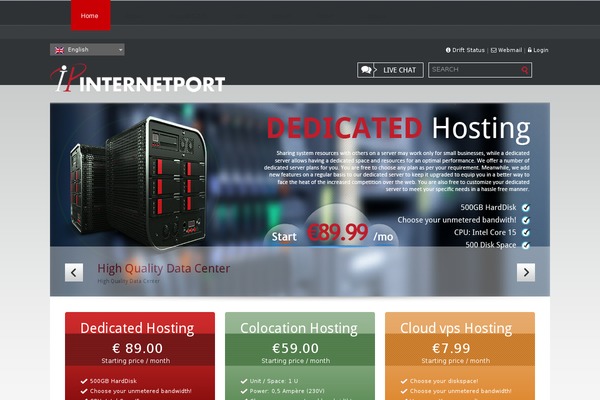Click checkmark beside Power: 0,5 Ampère (230V)
The width and height of the screenshot is (600, 400).
click(244, 391)
